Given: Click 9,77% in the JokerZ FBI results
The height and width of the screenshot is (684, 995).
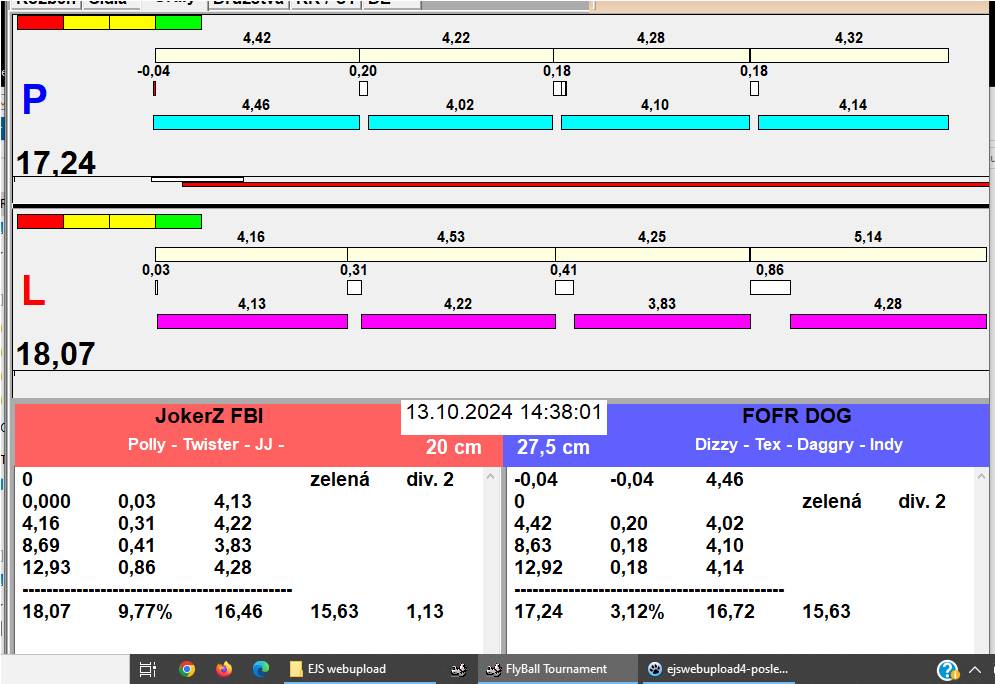Looking at the screenshot, I should 145,612.
